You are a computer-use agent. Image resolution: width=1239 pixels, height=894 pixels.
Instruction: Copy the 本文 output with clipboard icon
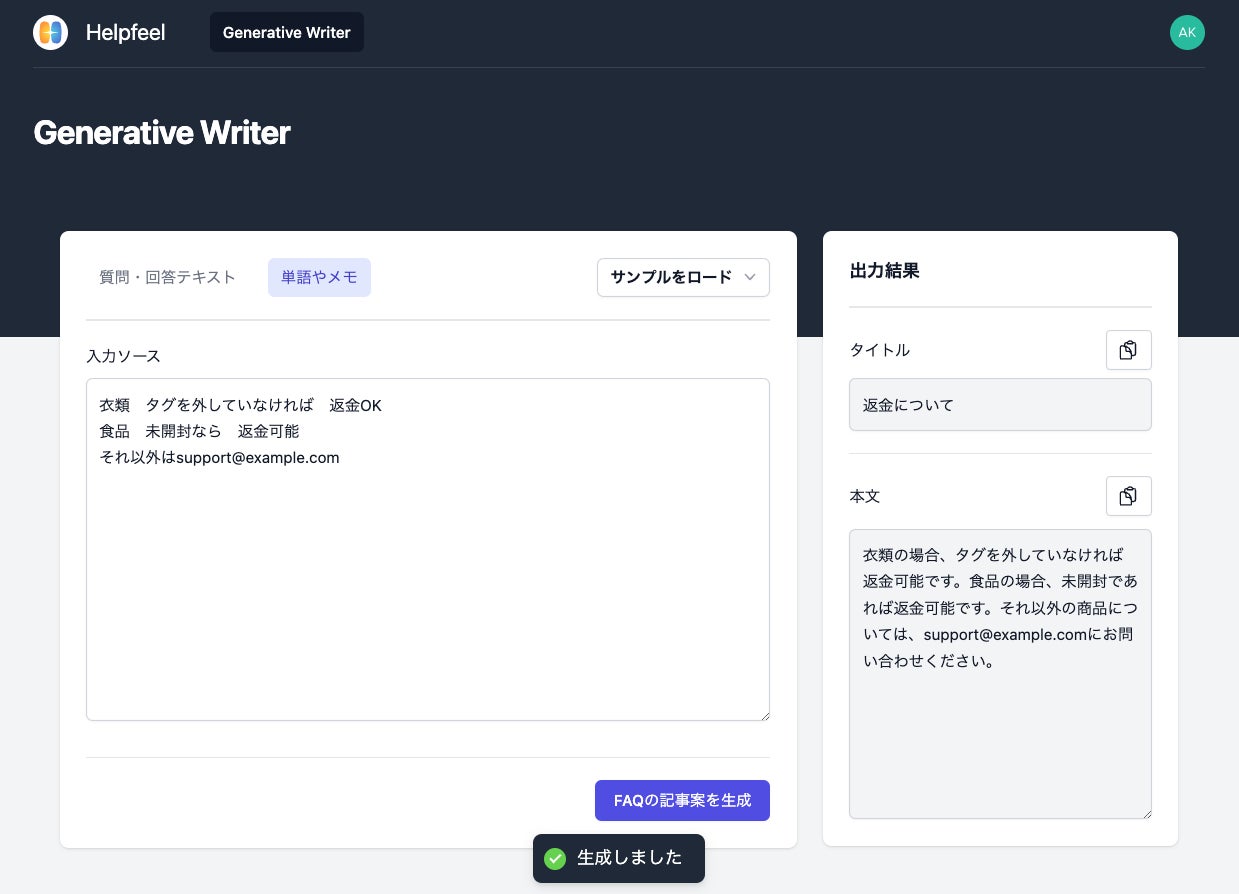pyautogui.click(x=1128, y=496)
